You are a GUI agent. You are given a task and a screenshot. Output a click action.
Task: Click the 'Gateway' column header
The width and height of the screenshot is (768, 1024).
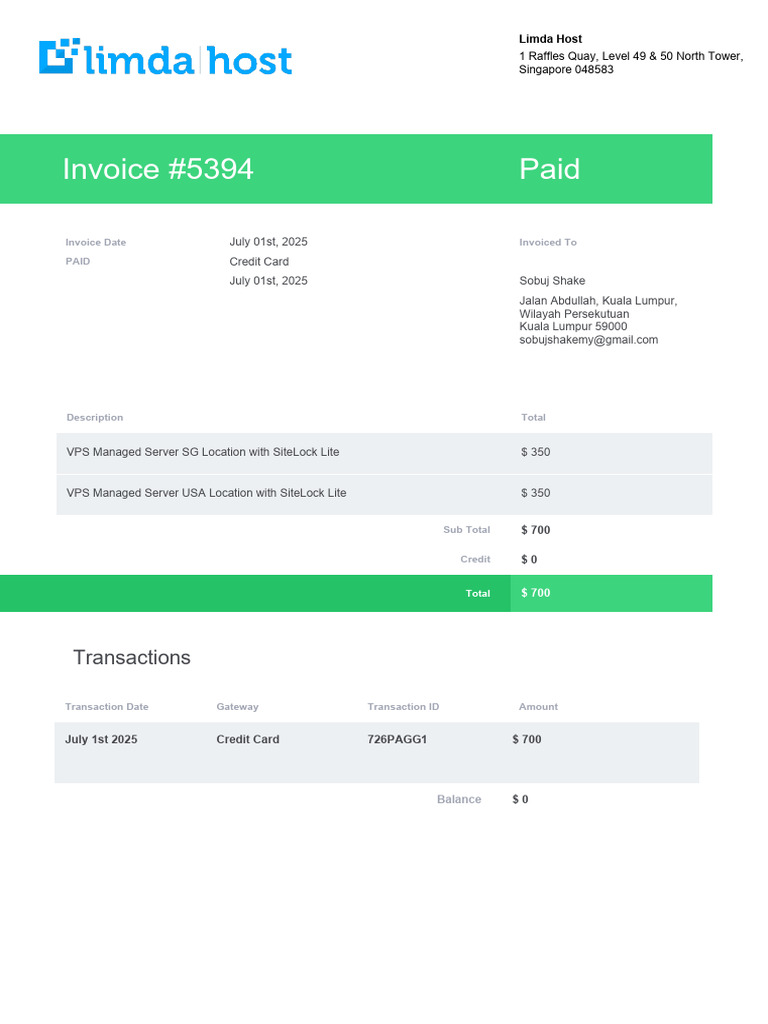(237, 707)
